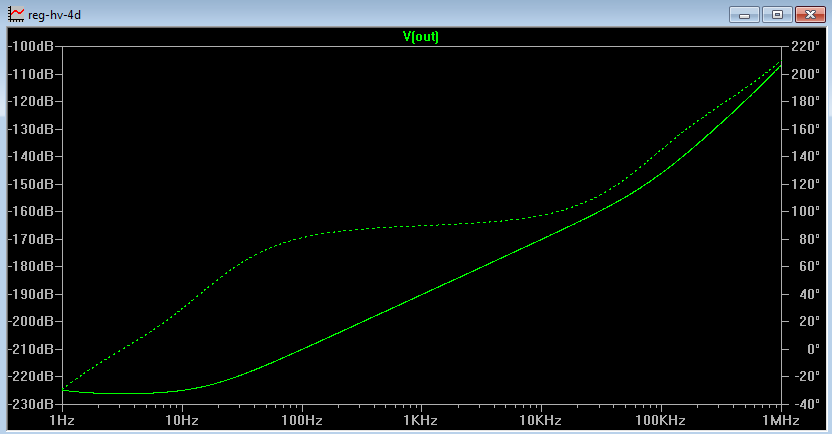
Task: Click the 100KHz frequency axis label
Action: click(x=661, y=421)
